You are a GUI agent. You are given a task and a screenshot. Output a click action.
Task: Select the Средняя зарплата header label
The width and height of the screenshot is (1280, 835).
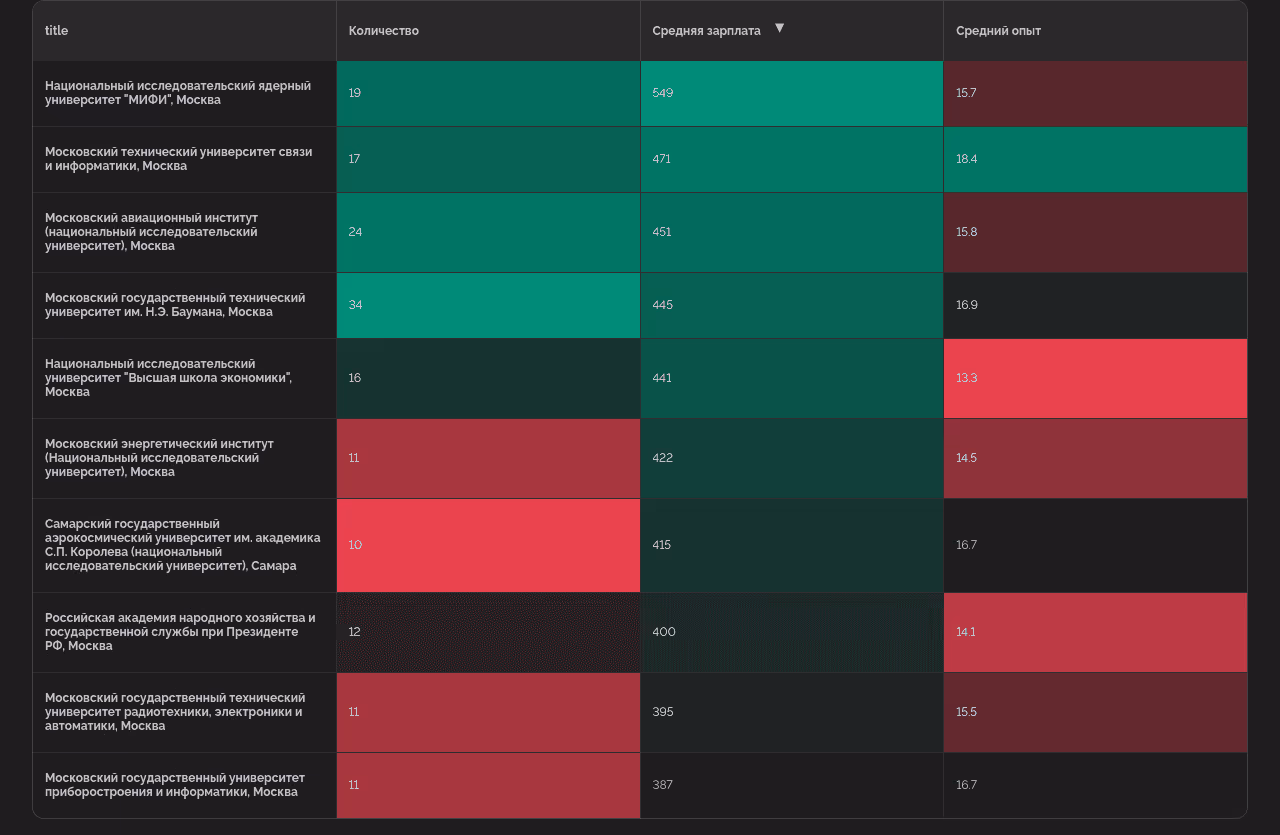click(x=706, y=31)
